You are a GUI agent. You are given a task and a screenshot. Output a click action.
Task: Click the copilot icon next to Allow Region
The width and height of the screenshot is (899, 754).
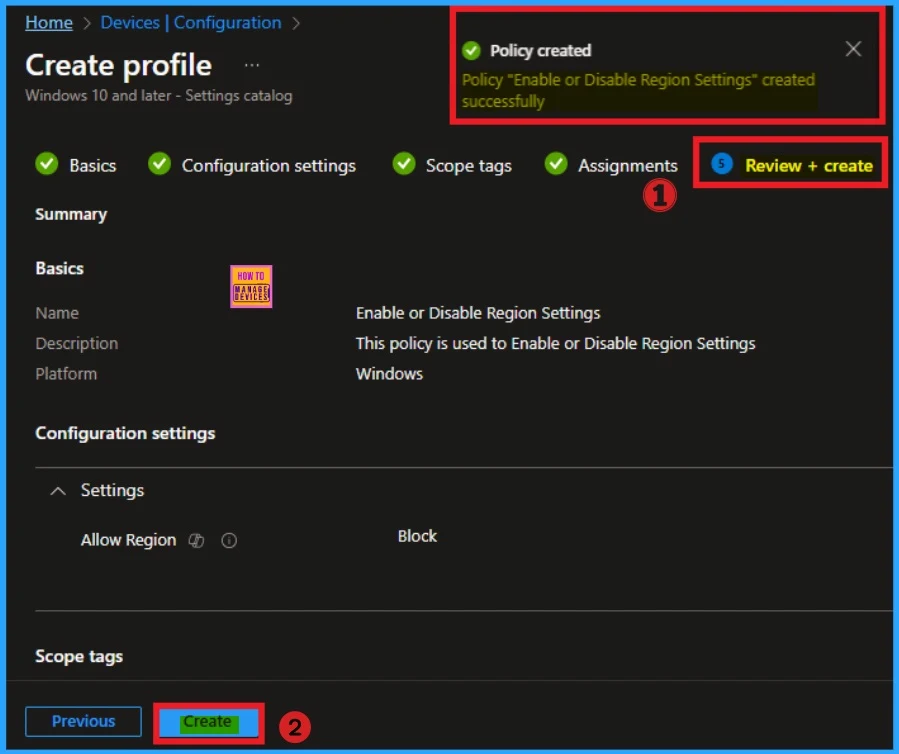[x=197, y=540]
